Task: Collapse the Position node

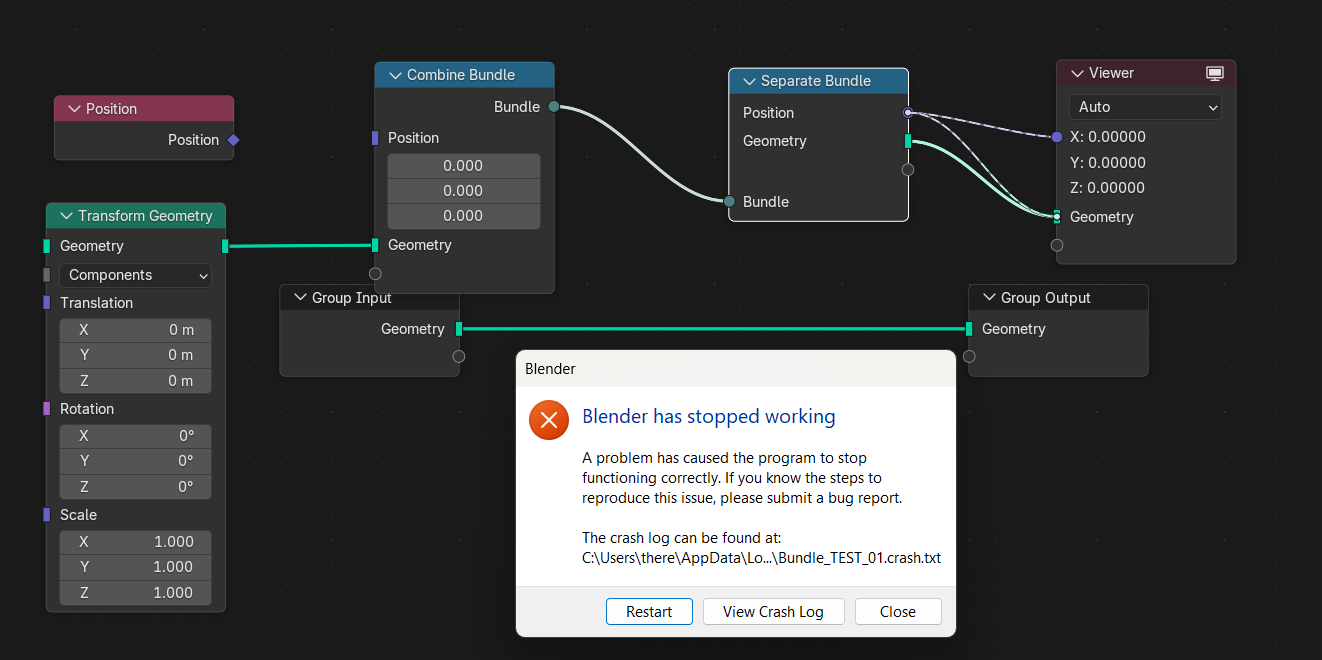Action: pyautogui.click(x=73, y=109)
